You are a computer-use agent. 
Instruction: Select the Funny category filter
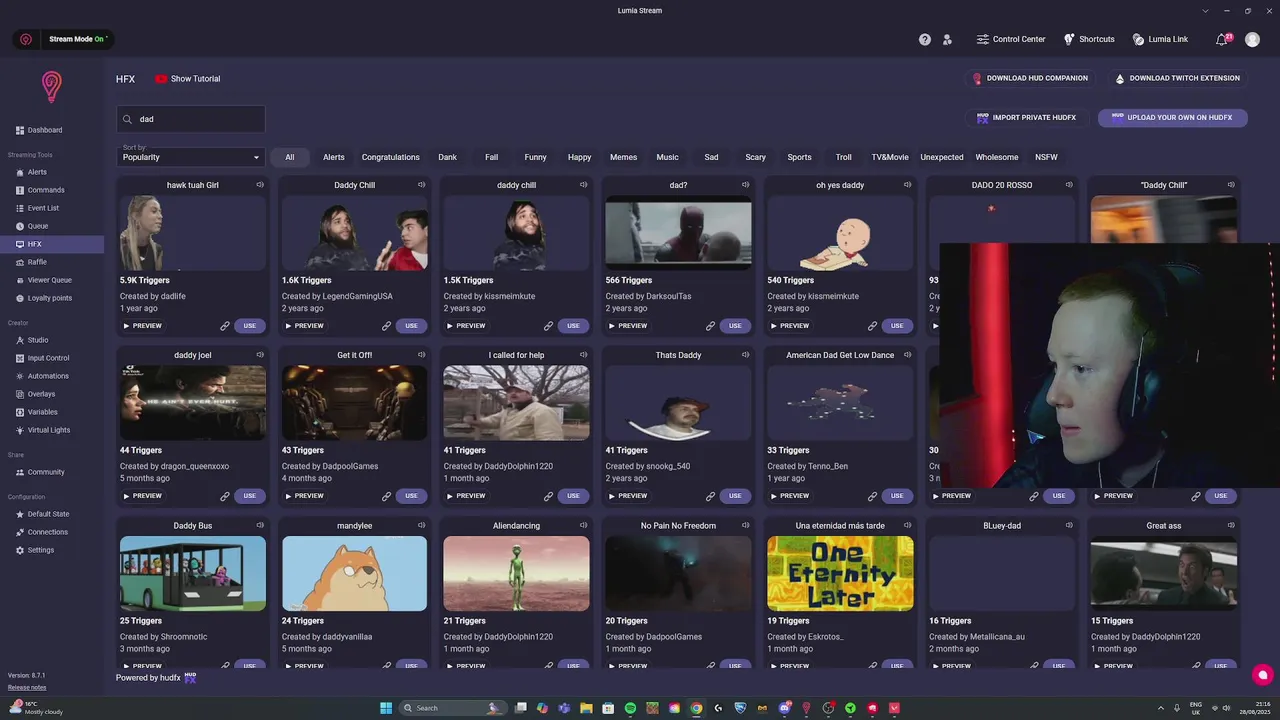(x=535, y=157)
